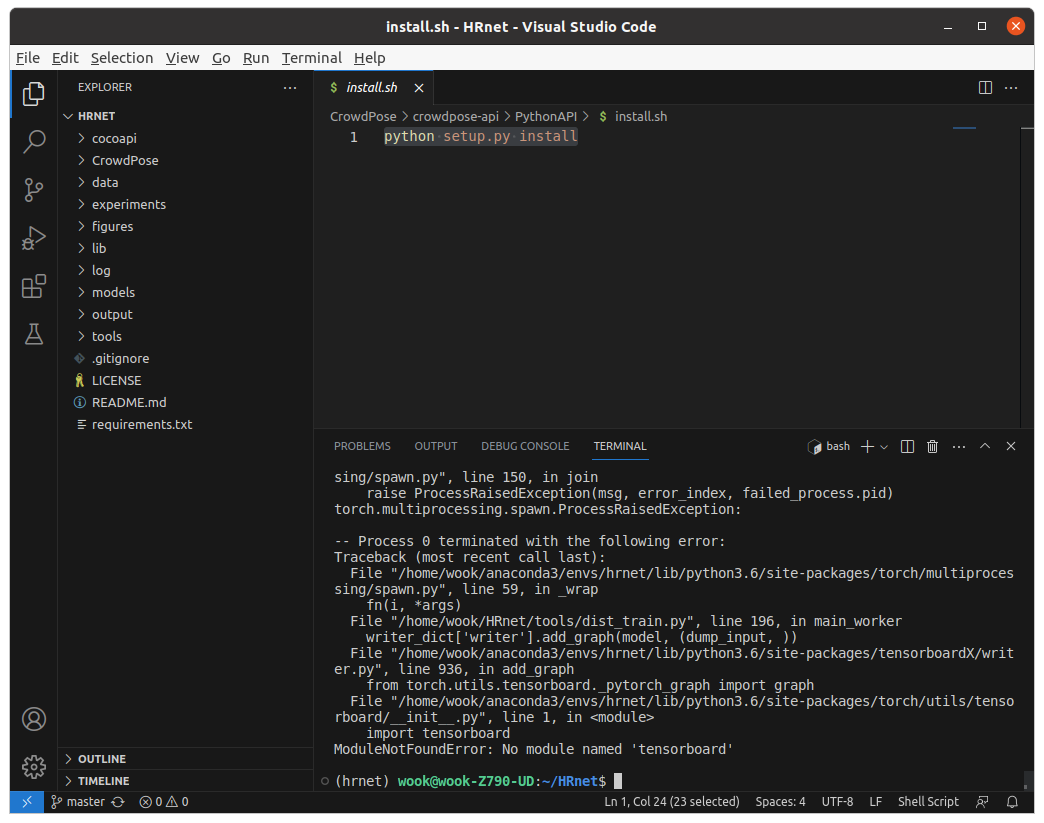Expand the TIMELINE section
Screen dimensions: 1044x823
click(185, 781)
